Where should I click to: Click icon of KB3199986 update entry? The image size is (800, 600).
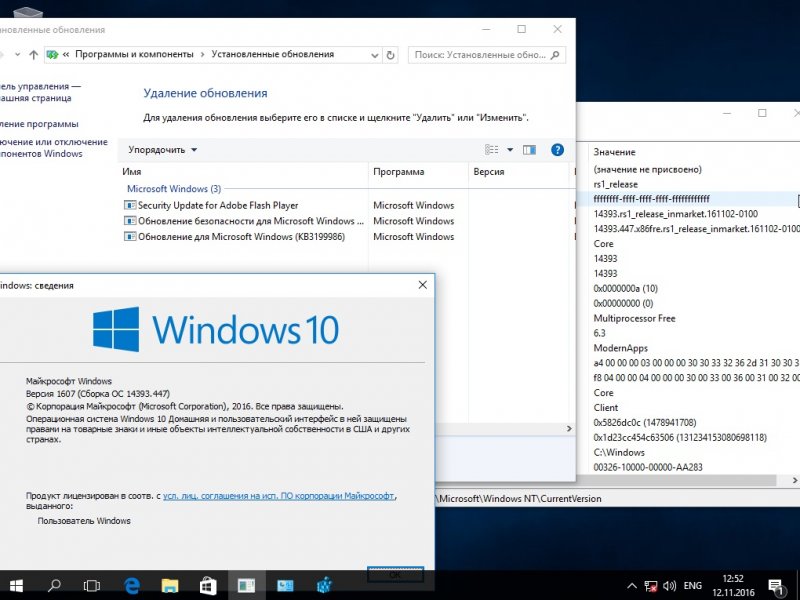pos(130,237)
